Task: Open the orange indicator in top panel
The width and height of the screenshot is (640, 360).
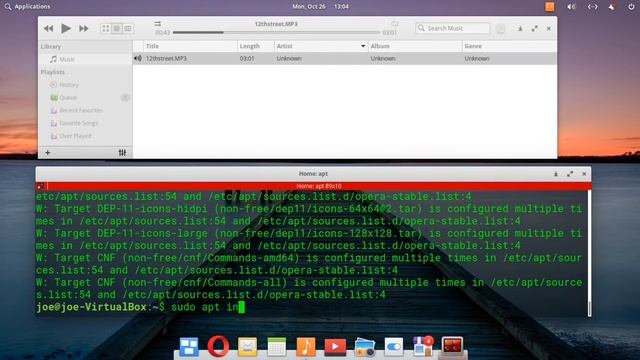Action: [550, 7]
